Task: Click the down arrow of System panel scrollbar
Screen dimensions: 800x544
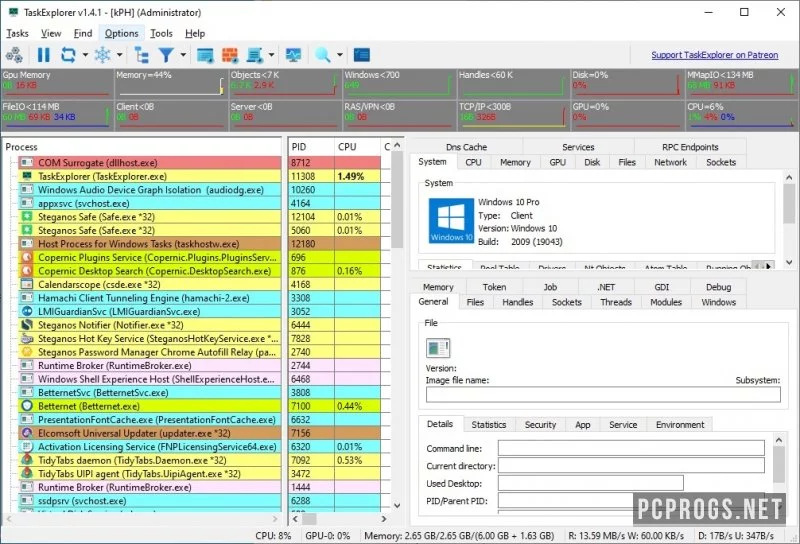Action: [789, 262]
